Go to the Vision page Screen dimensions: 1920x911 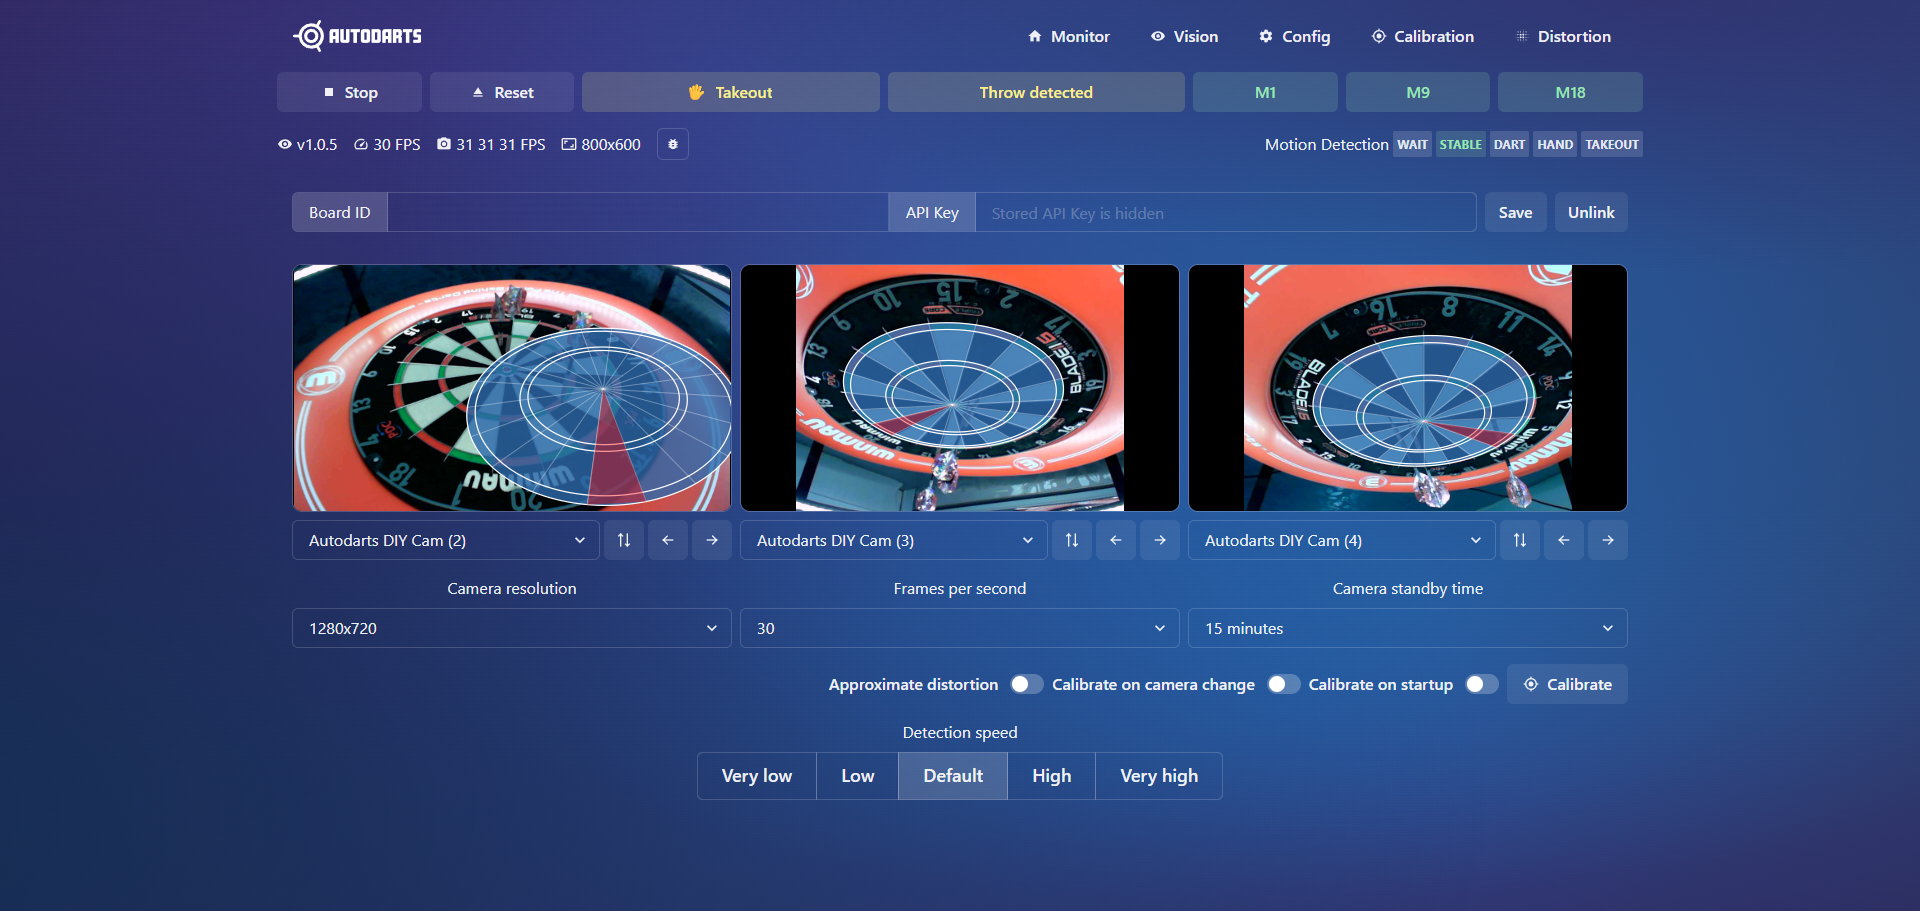1184,36
